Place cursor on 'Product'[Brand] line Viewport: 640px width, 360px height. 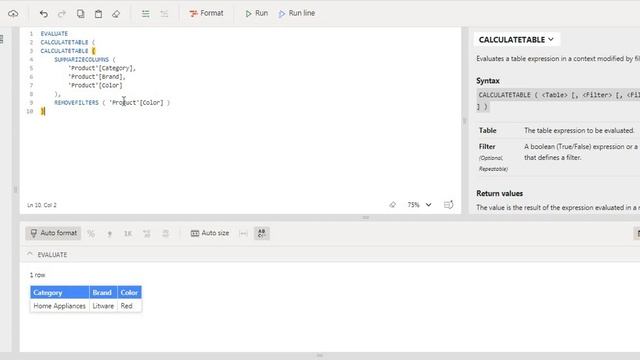97,77
